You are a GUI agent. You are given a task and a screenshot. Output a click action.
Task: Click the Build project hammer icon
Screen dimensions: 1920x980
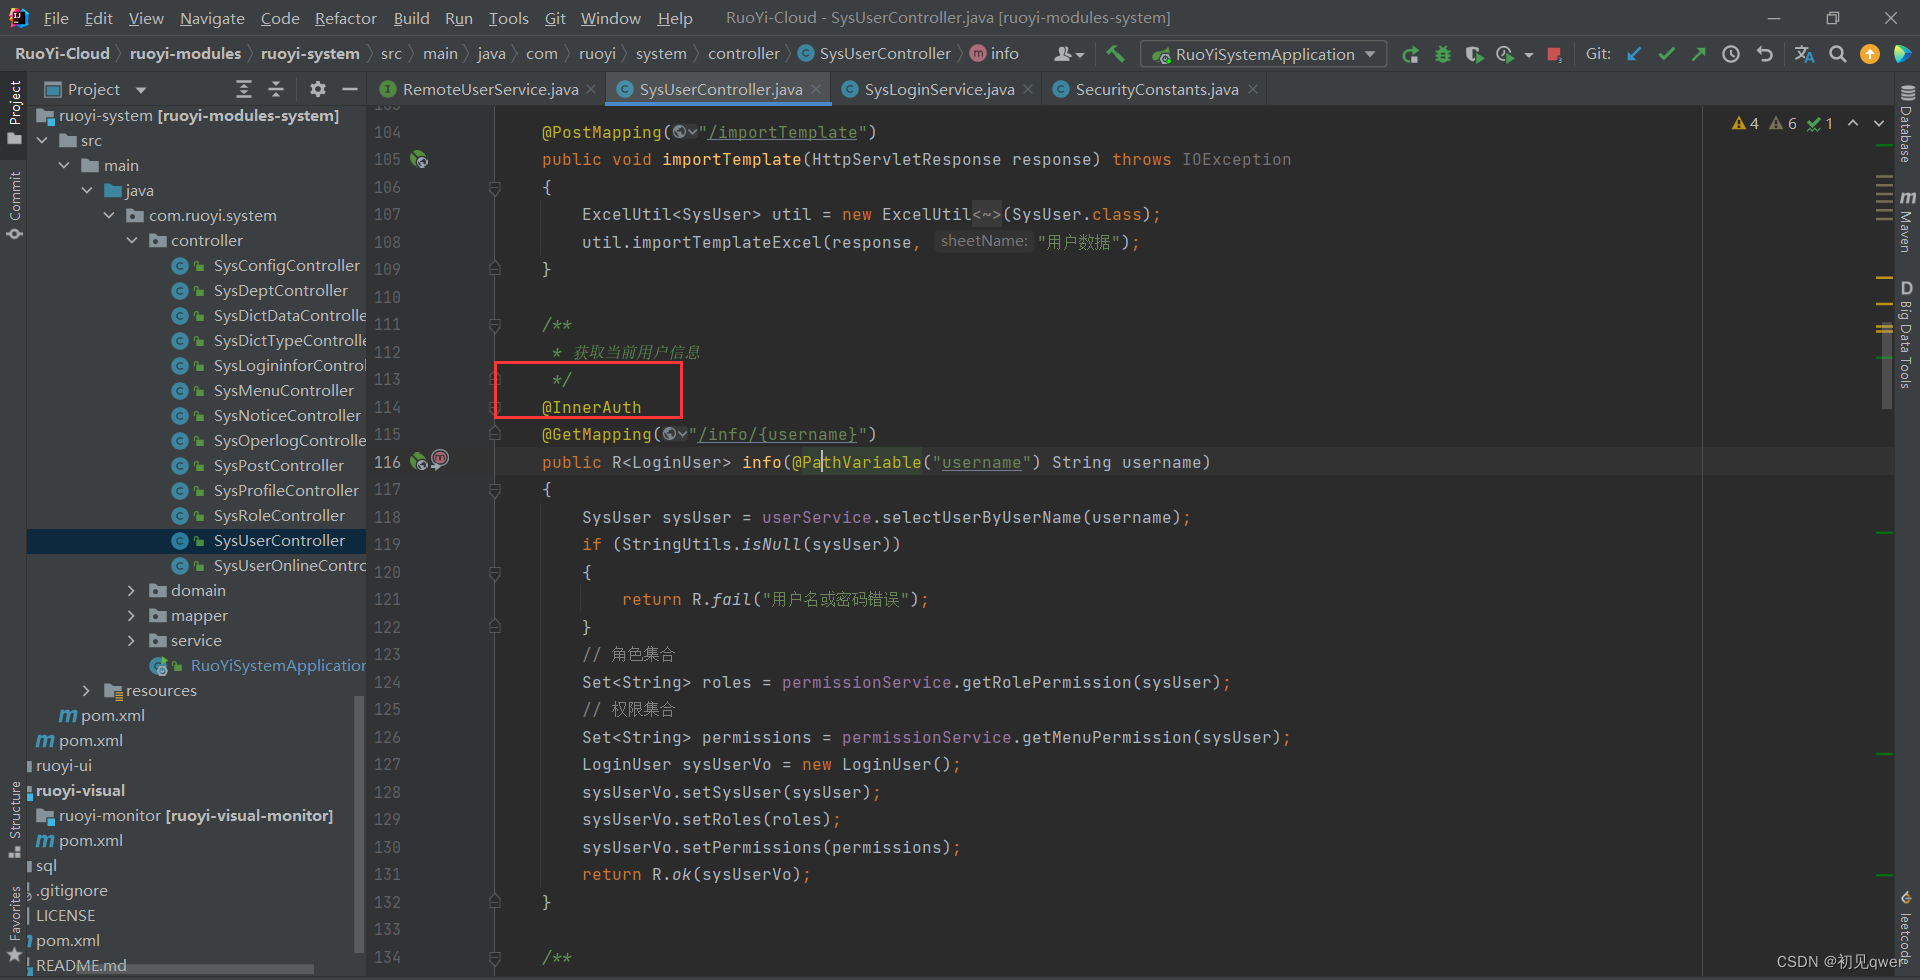(1116, 54)
